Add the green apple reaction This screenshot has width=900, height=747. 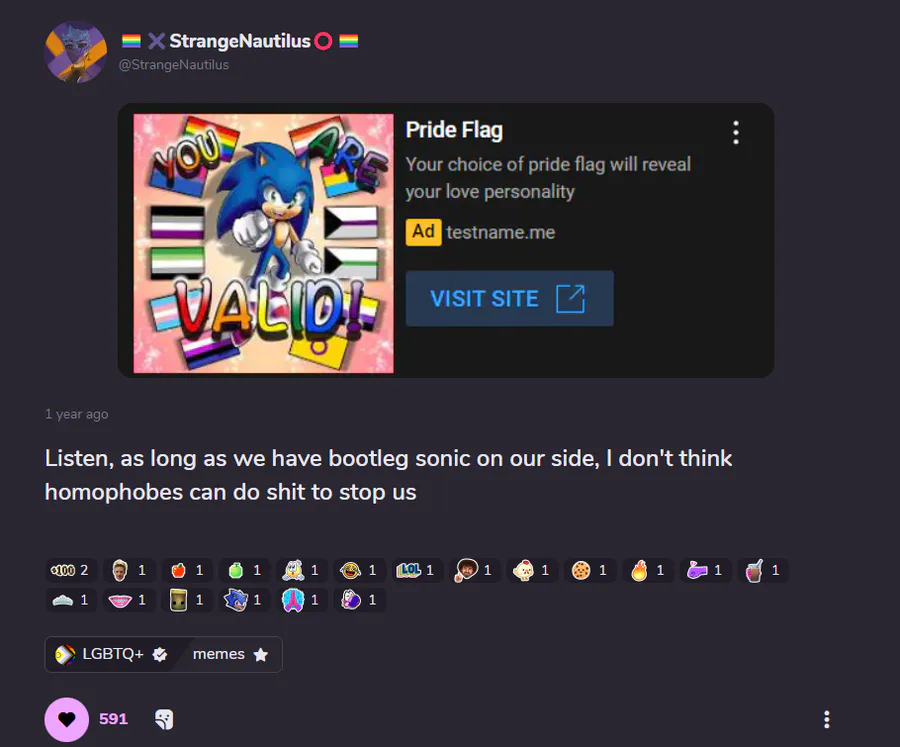[x=245, y=570]
